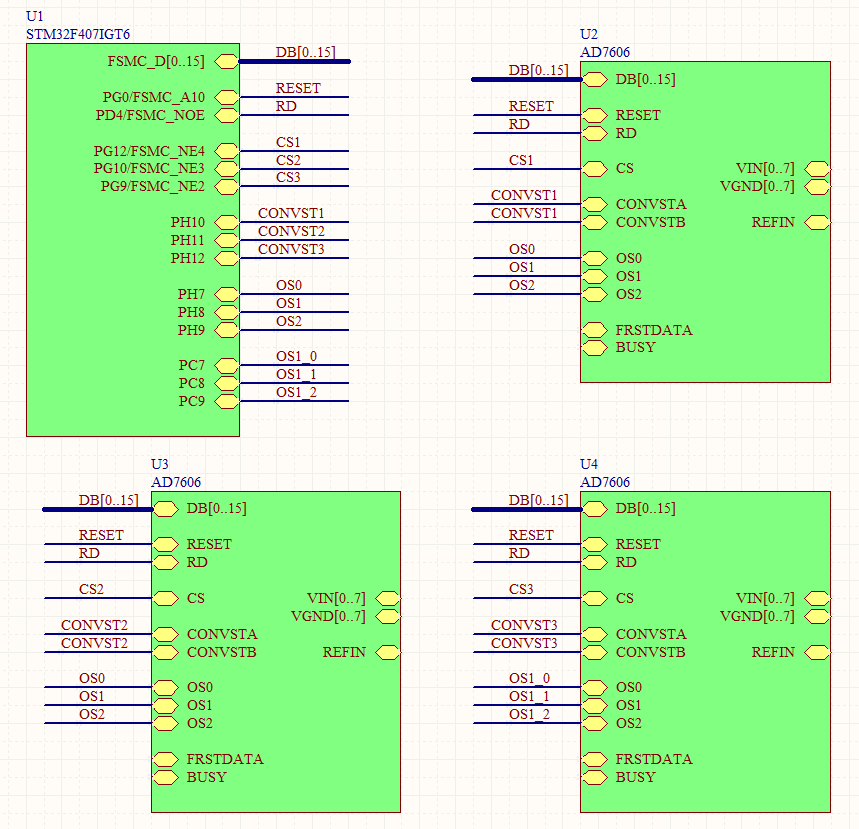Click the AD7606 label under U2
This screenshot has height=829, width=859.
tap(605, 52)
